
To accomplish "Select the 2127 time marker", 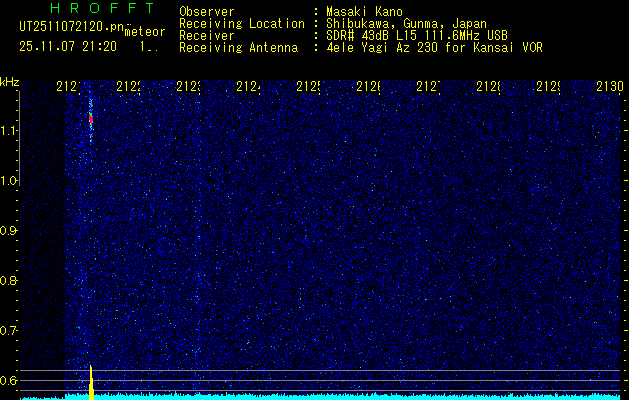I will 429,87.
